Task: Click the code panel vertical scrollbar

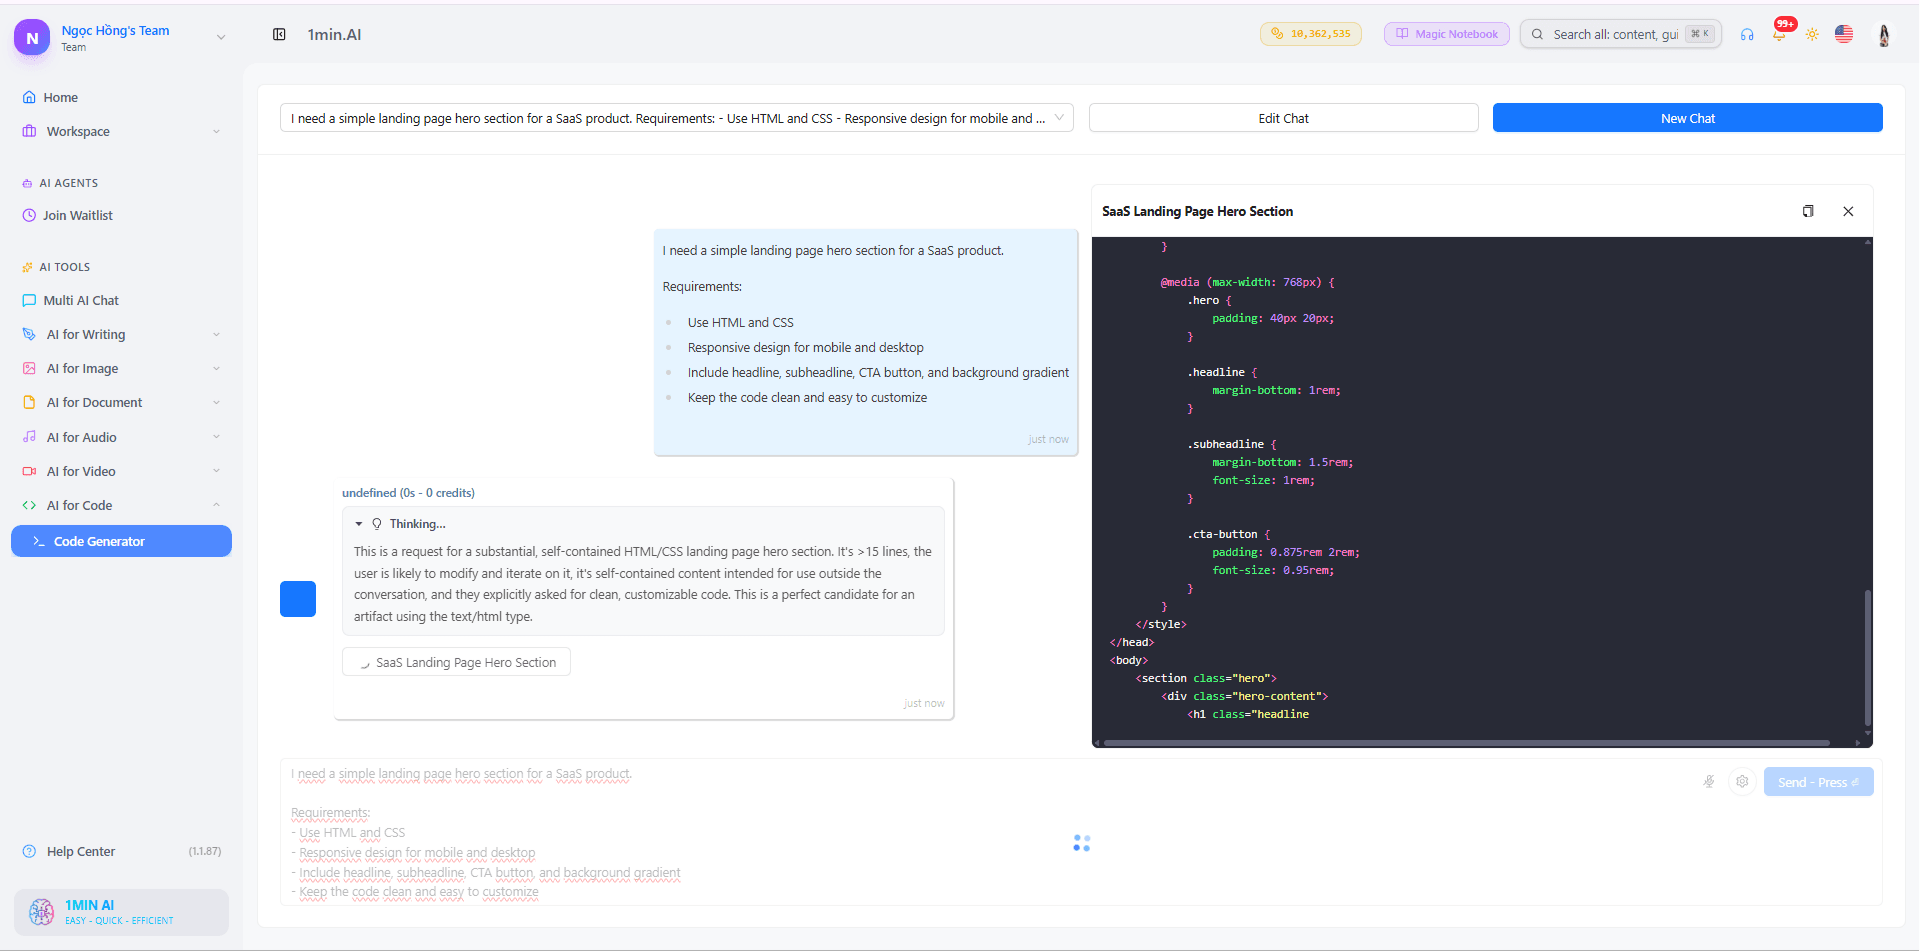Action: tap(1867, 657)
